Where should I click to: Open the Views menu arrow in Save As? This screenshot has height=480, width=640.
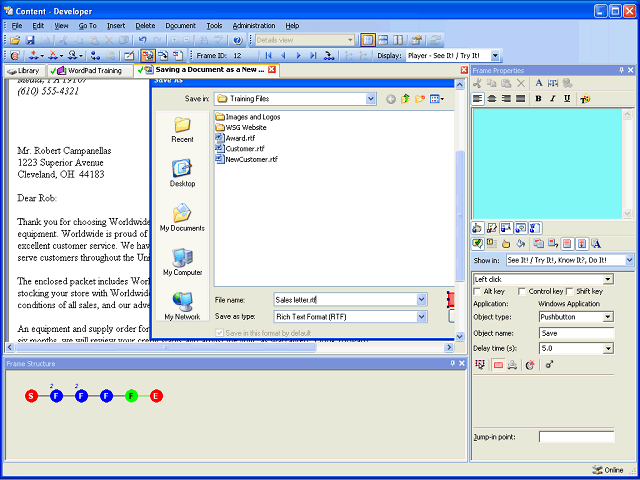[x=442, y=99]
